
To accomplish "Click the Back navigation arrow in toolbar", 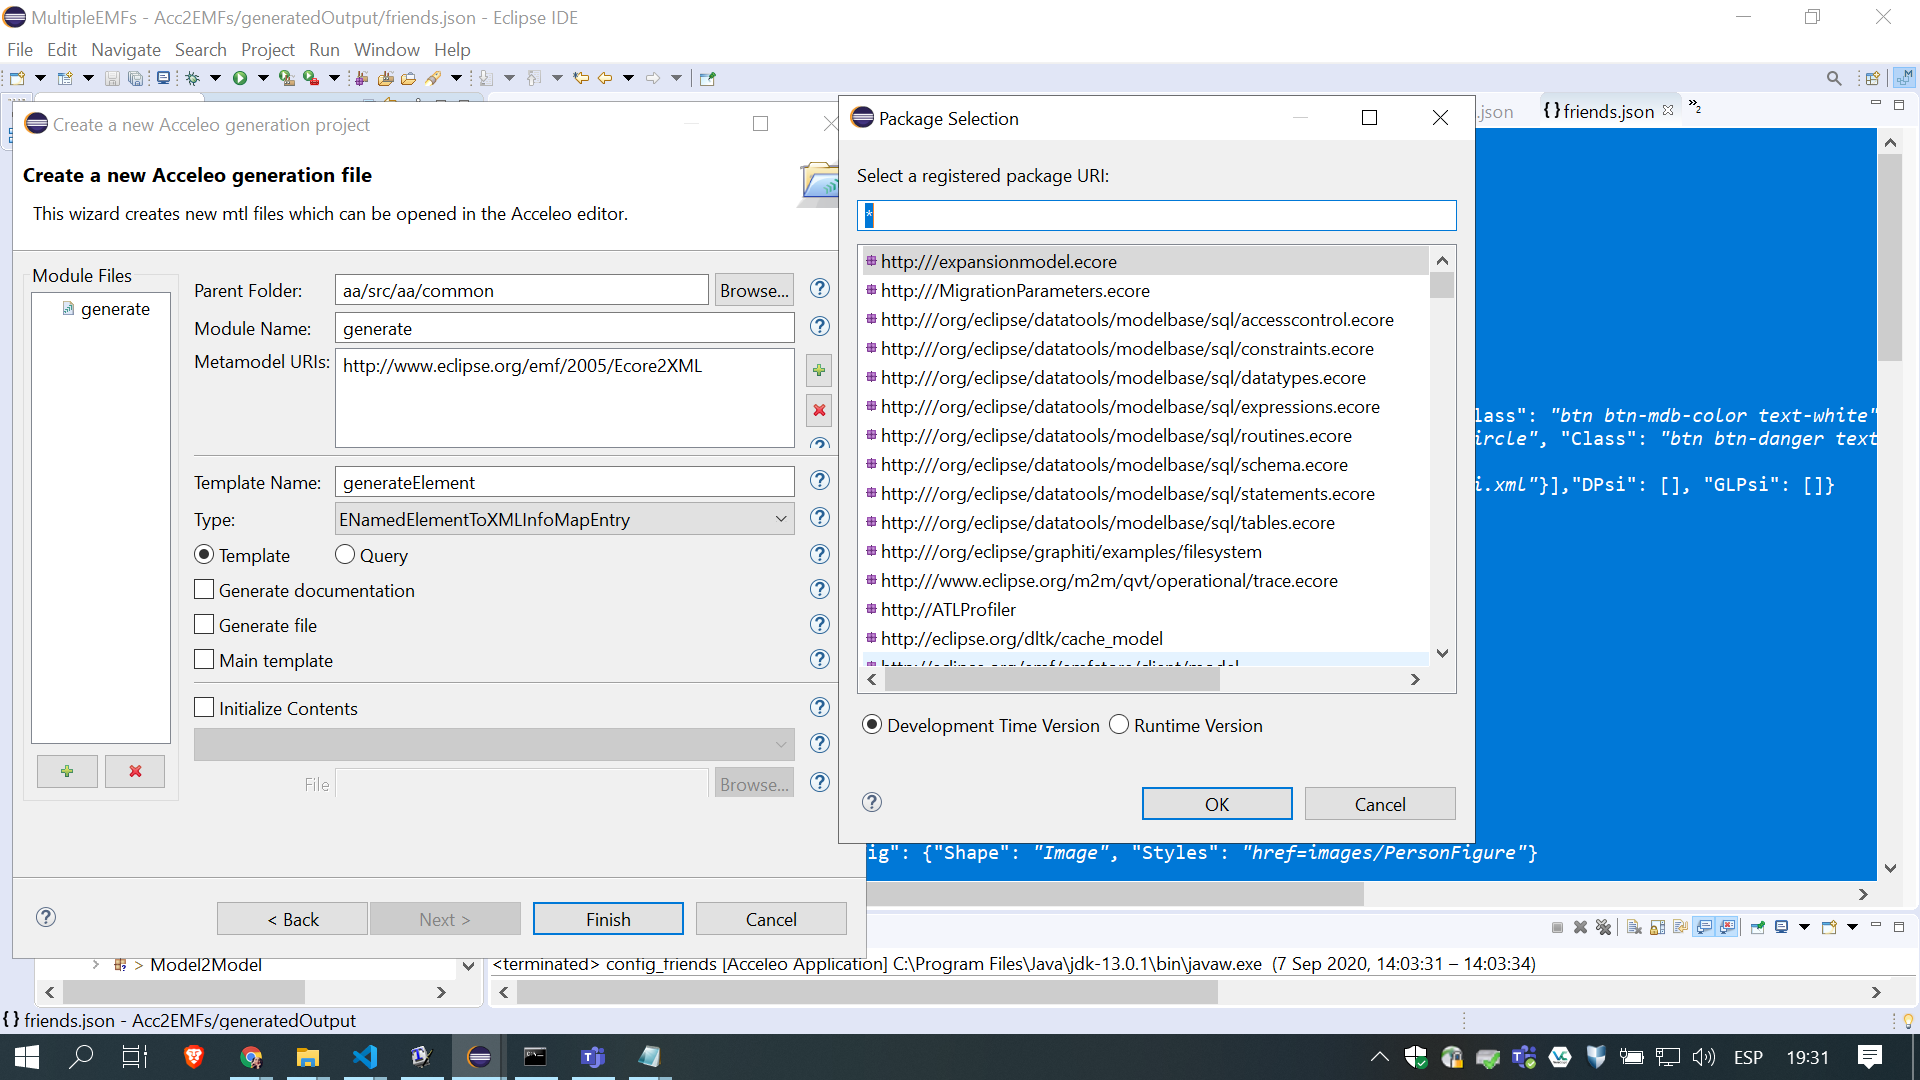I will [x=605, y=78].
